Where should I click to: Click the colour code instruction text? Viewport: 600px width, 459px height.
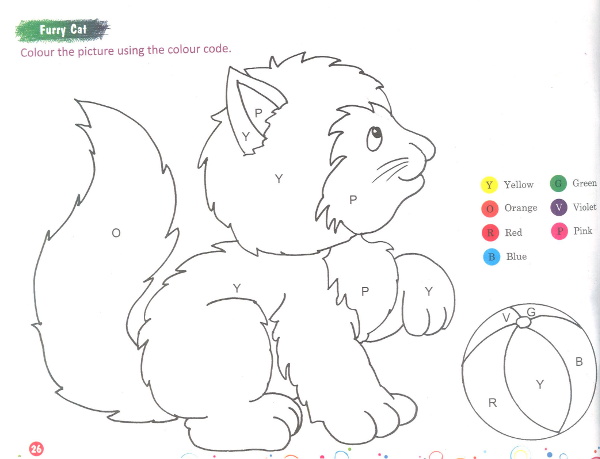(x=126, y=50)
